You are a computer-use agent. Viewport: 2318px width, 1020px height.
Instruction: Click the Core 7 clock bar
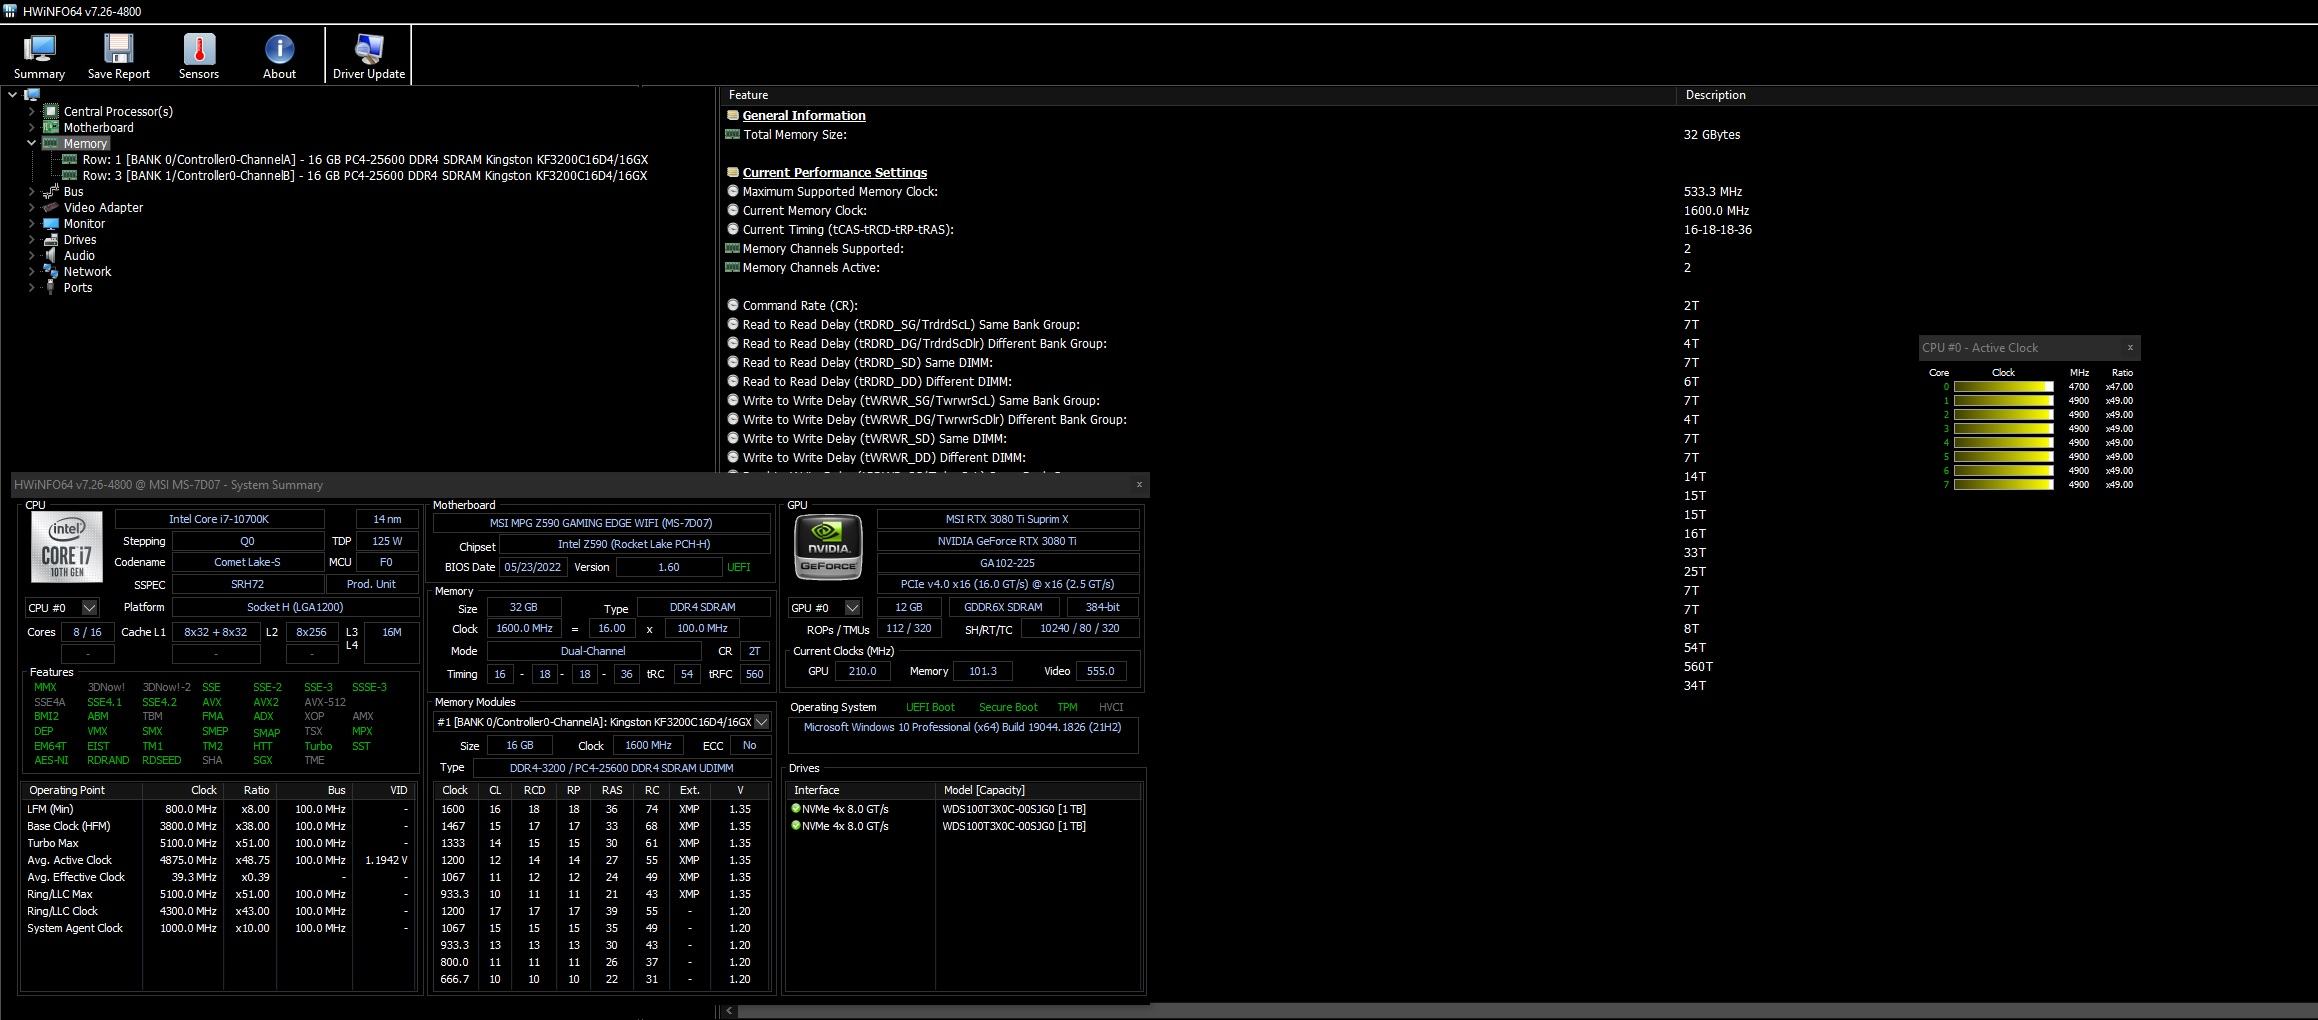click(2003, 485)
